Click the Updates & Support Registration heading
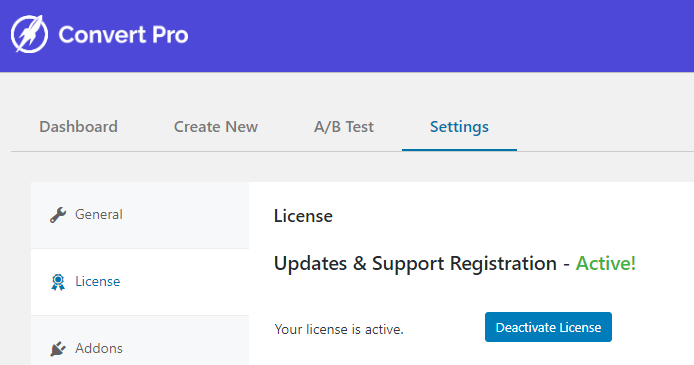The height and width of the screenshot is (365, 694). (415, 264)
